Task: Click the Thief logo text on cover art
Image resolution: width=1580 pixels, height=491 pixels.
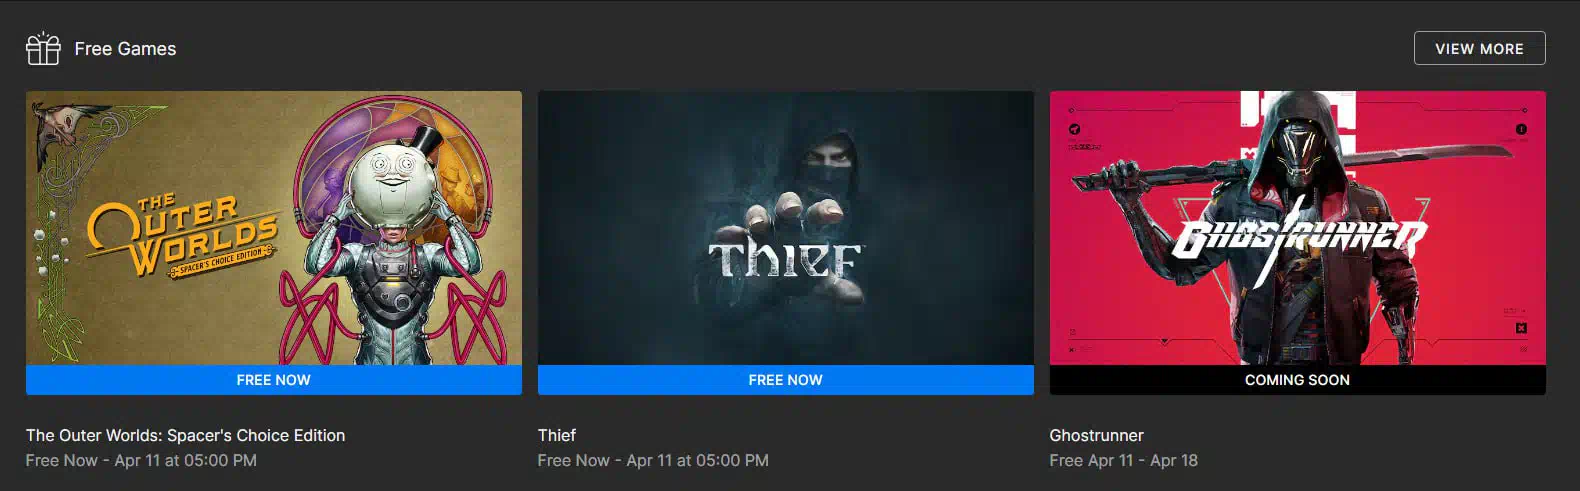Action: point(784,259)
